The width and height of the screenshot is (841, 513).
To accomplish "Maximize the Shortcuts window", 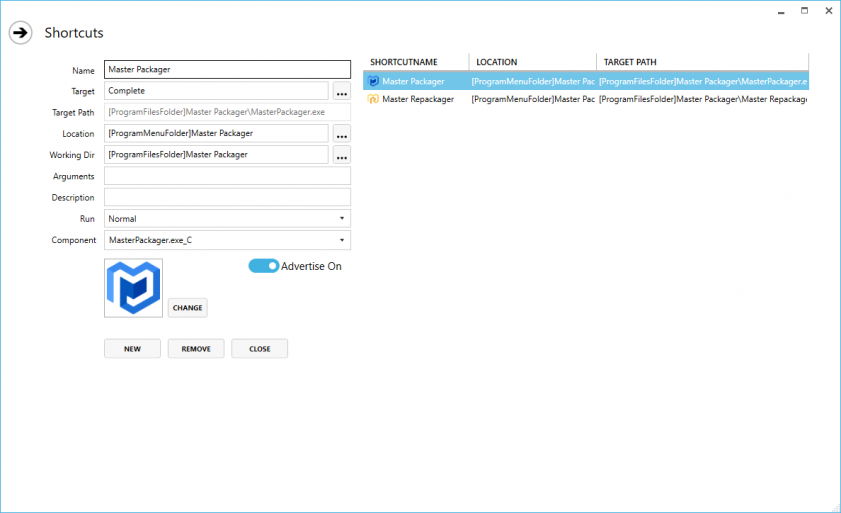I will 805,11.
